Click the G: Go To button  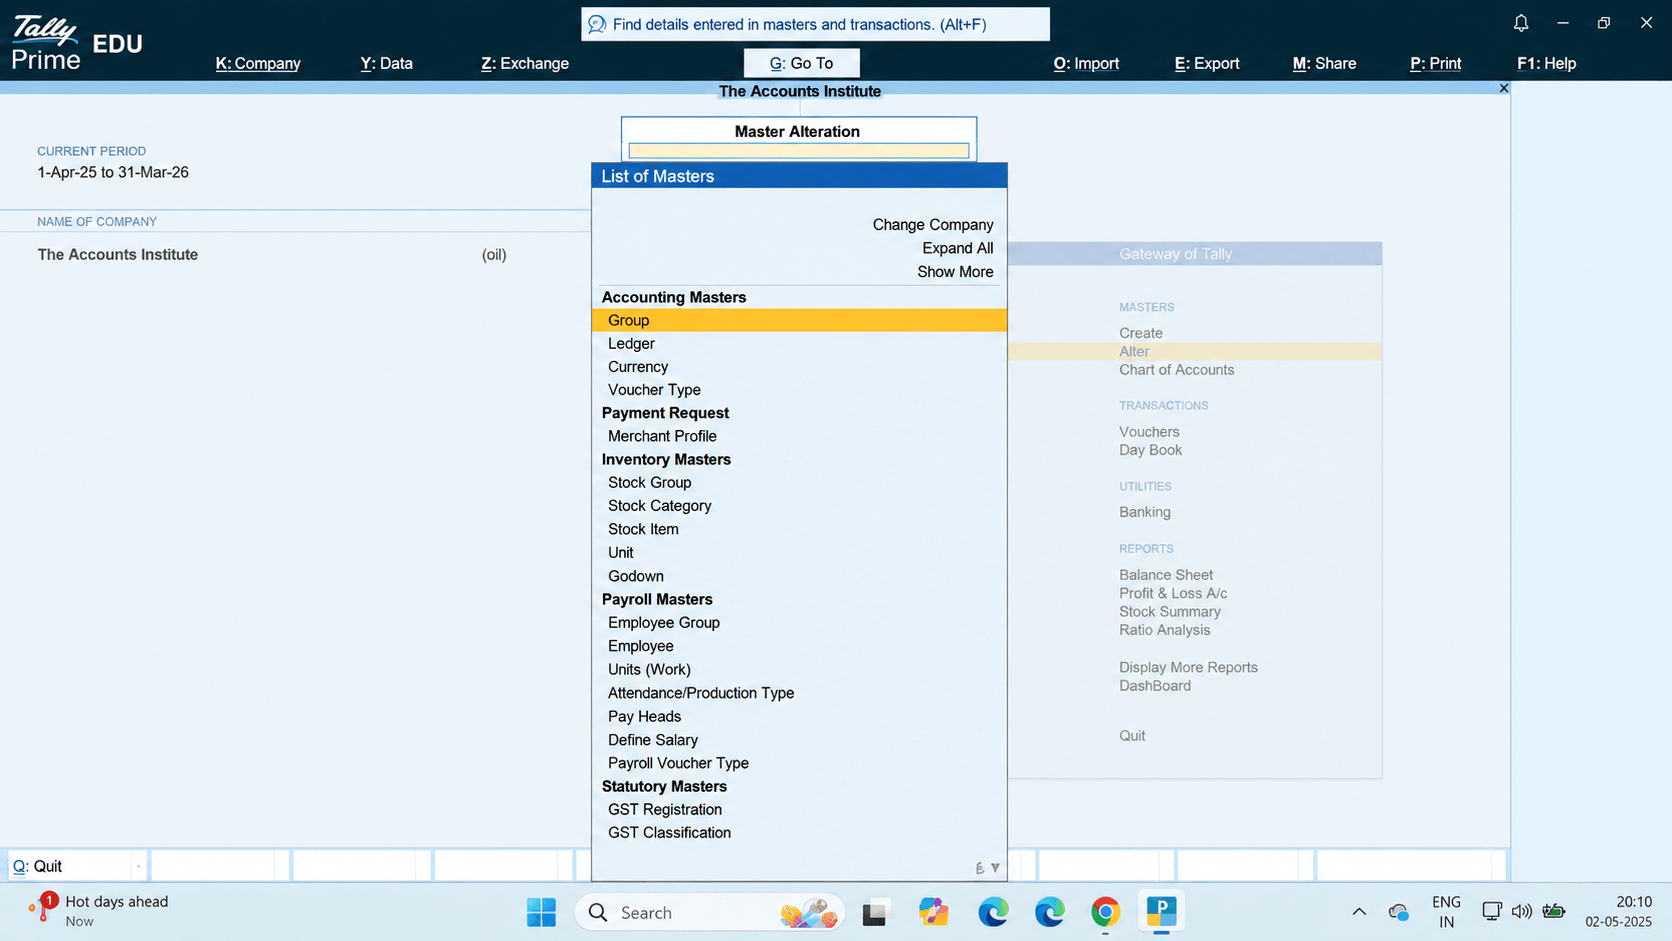click(x=801, y=63)
